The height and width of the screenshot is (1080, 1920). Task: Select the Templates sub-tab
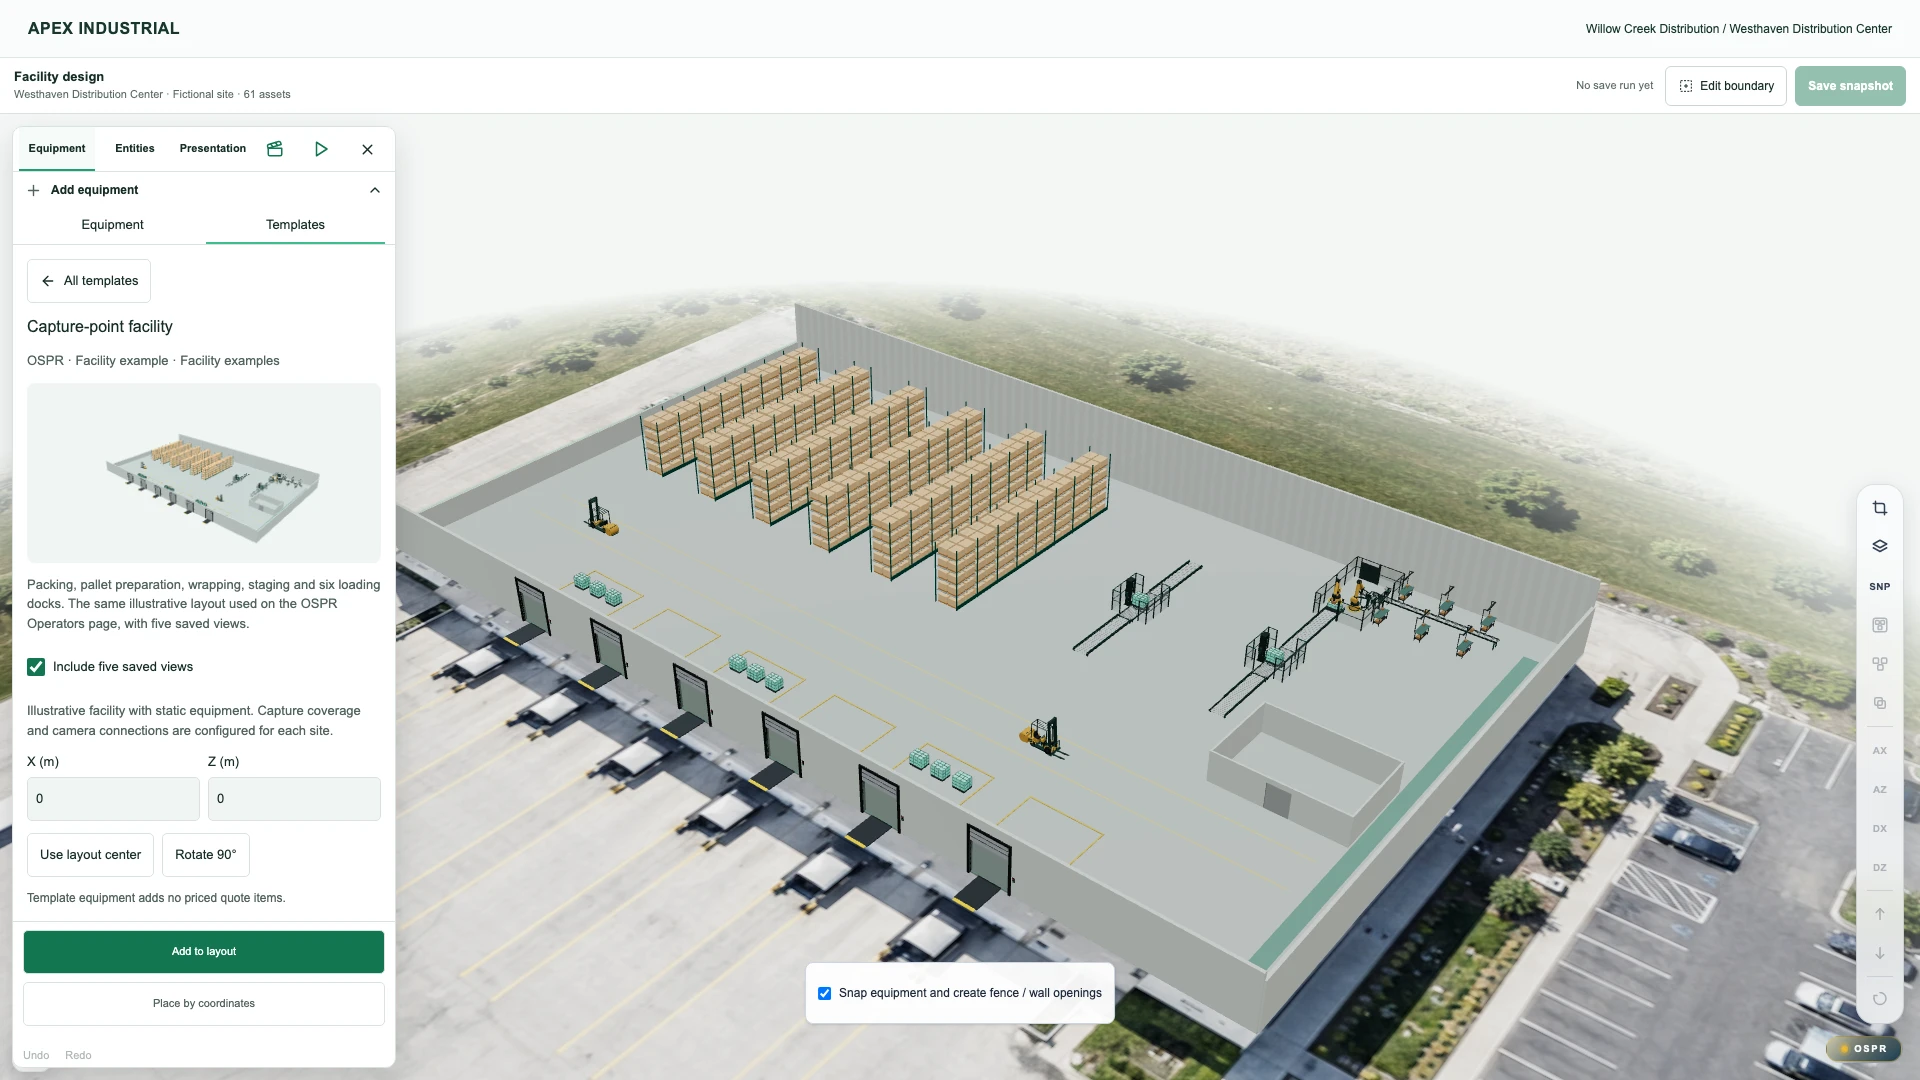click(x=295, y=225)
